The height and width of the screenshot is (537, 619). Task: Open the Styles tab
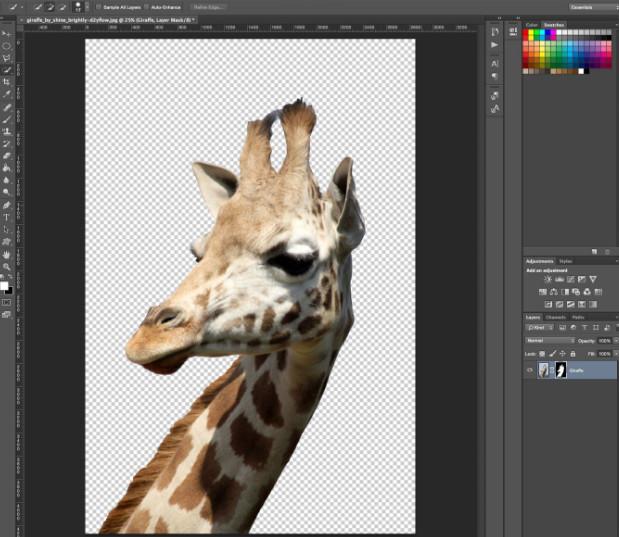click(x=566, y=261)
